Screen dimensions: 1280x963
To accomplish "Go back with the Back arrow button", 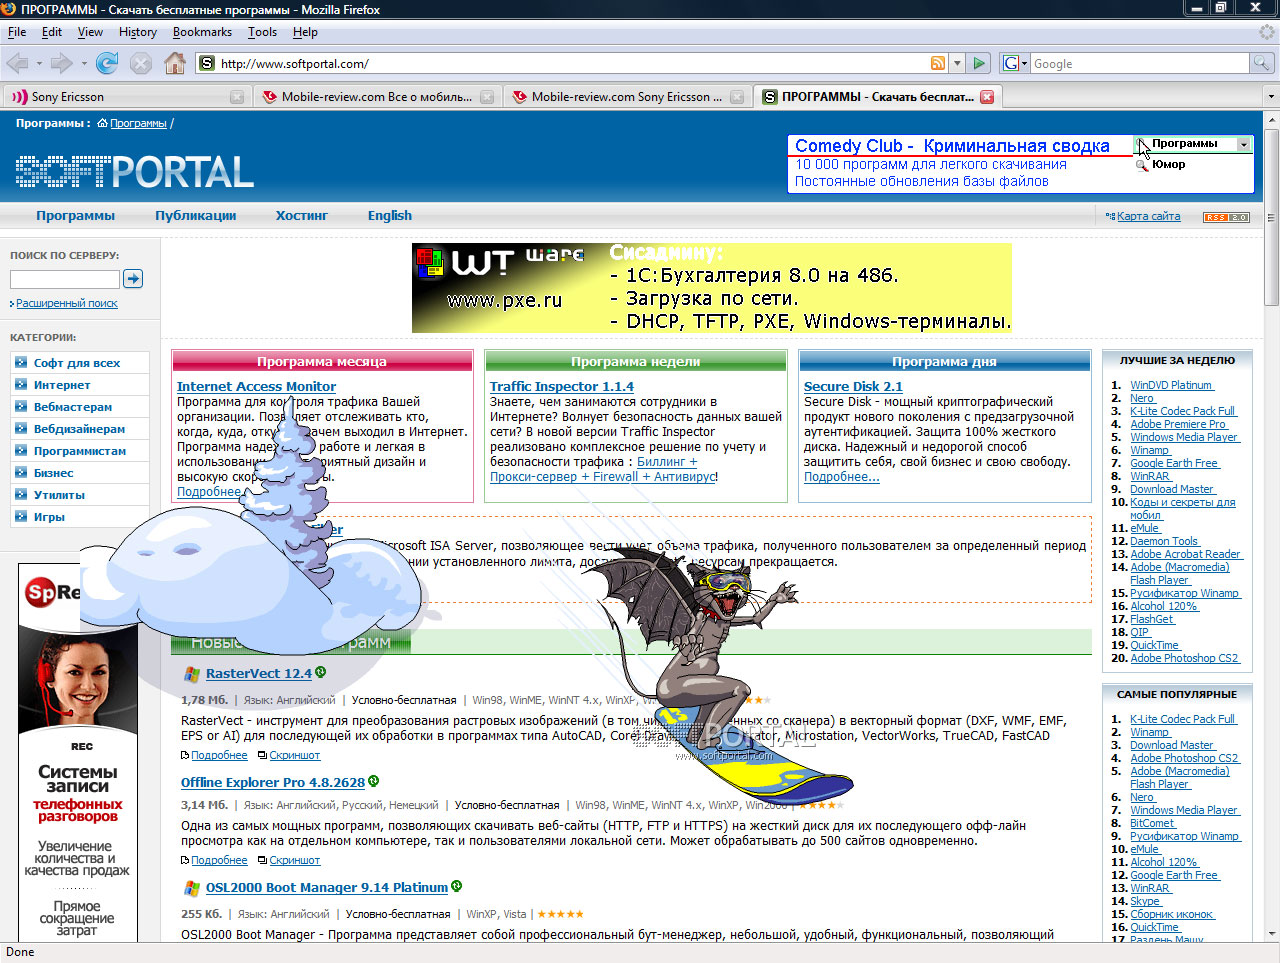I will tap(17, 63).
